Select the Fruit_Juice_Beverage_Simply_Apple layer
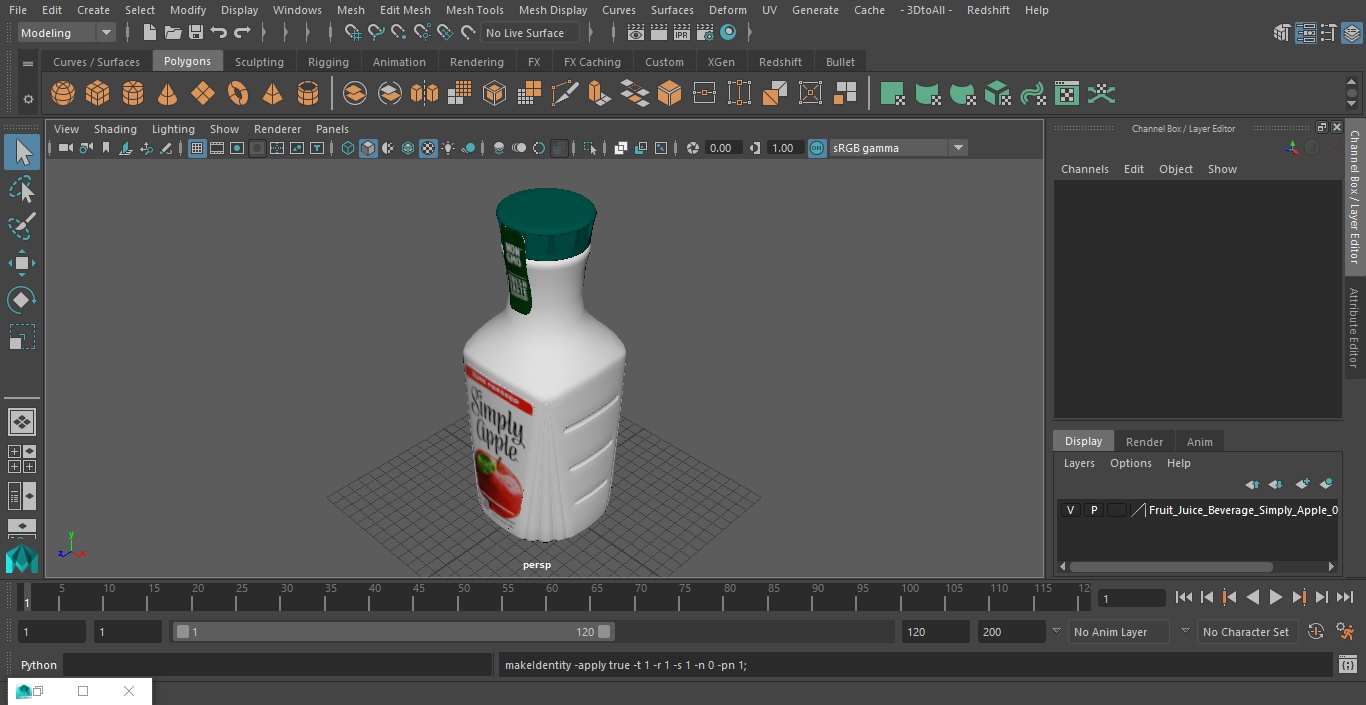This screenshot has height=705, width=1366. click(x=1242, y=510)
